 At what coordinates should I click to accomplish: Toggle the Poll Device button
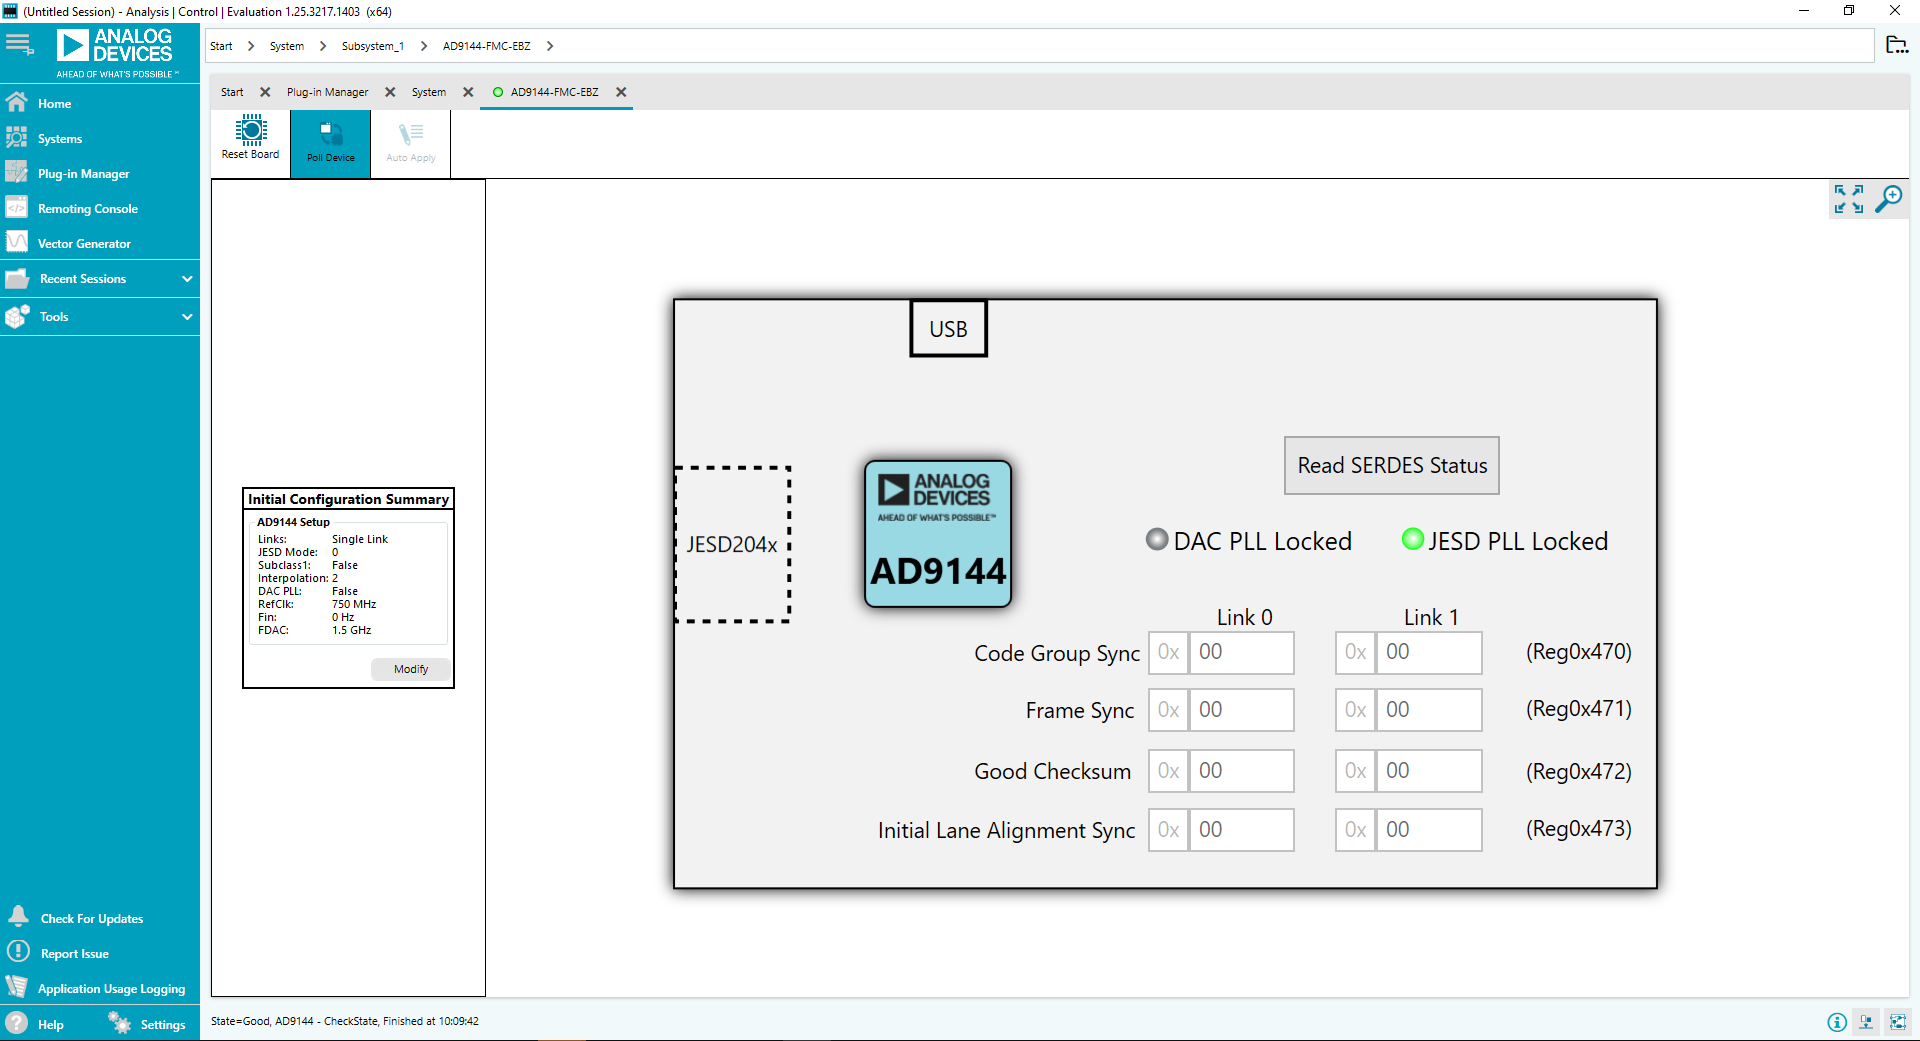pyautogui.click(x=330, y=143)
